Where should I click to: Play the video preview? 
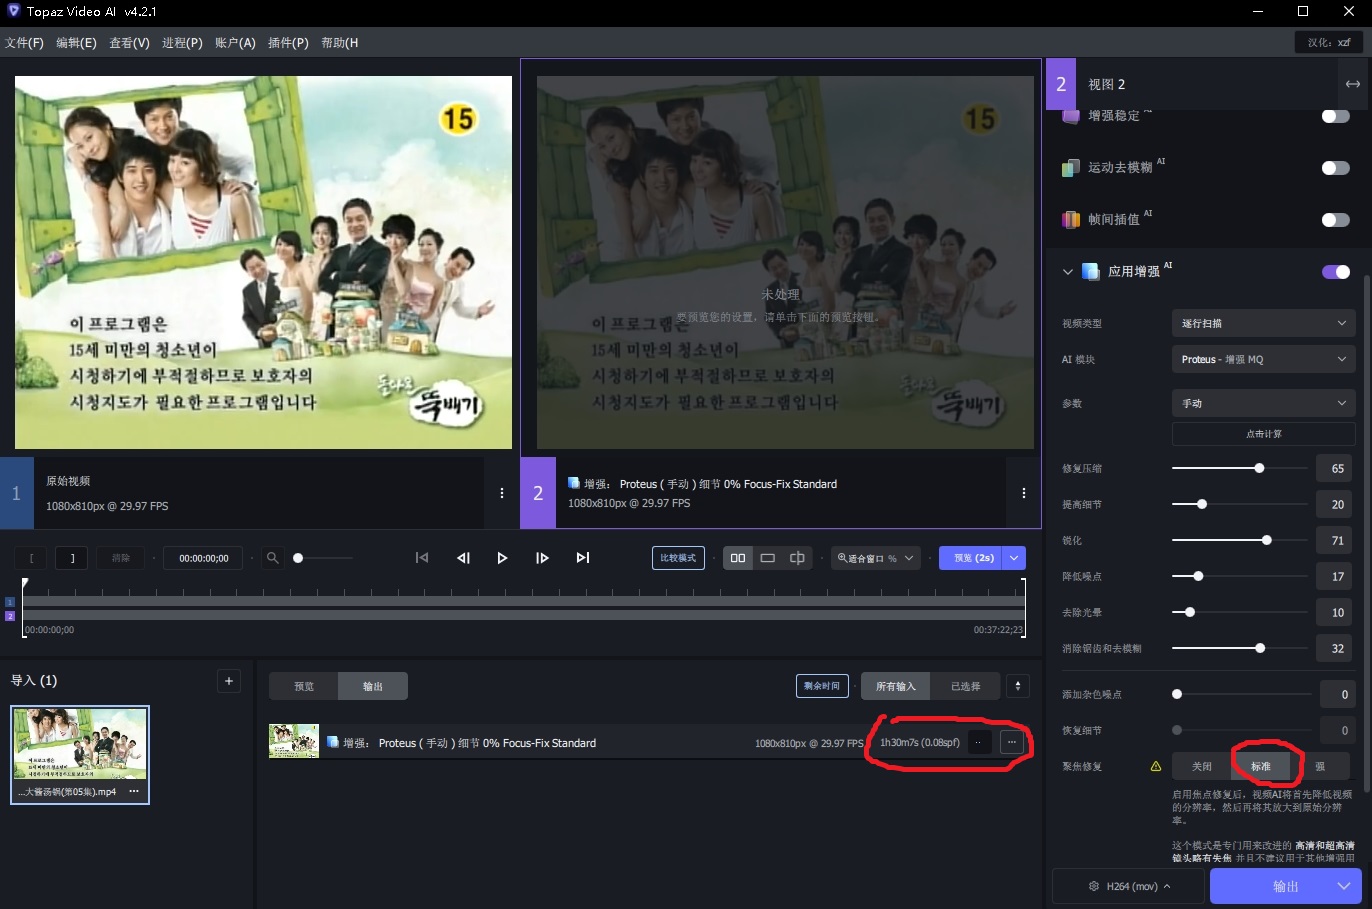click(x=502, y=558)
